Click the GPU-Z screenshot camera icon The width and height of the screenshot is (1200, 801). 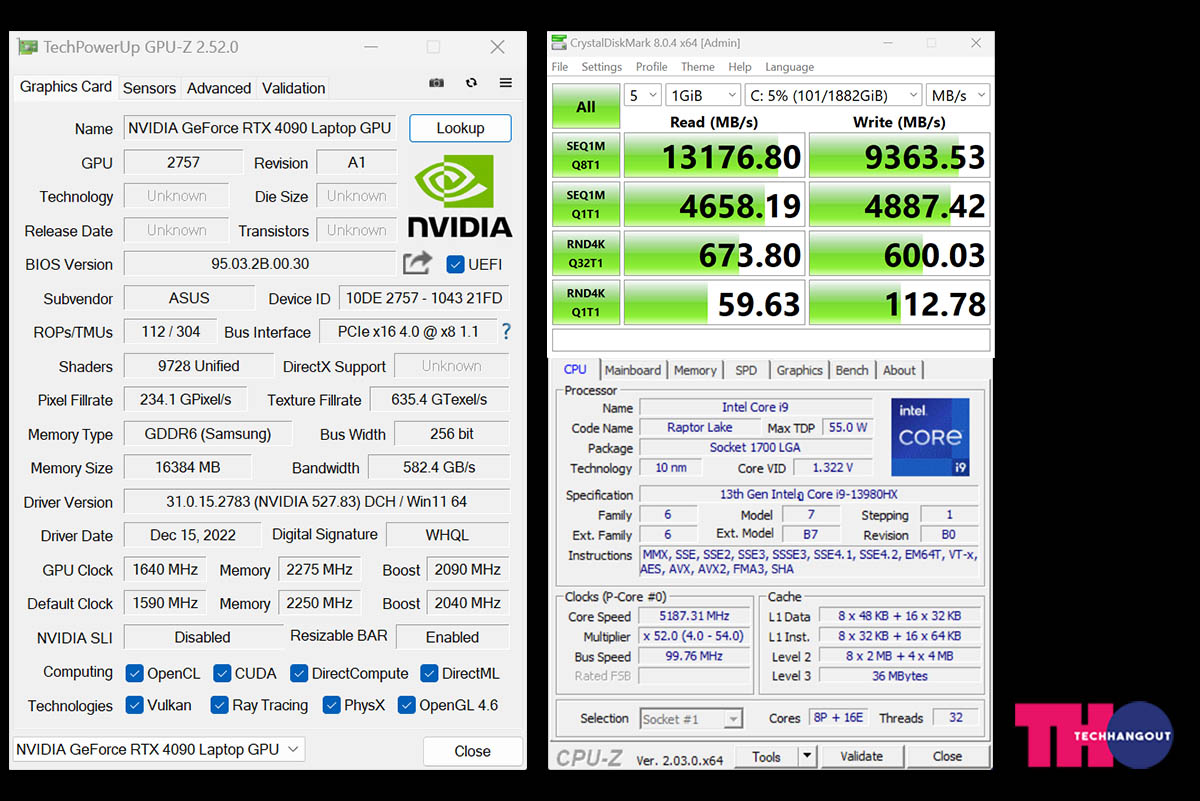436,83
